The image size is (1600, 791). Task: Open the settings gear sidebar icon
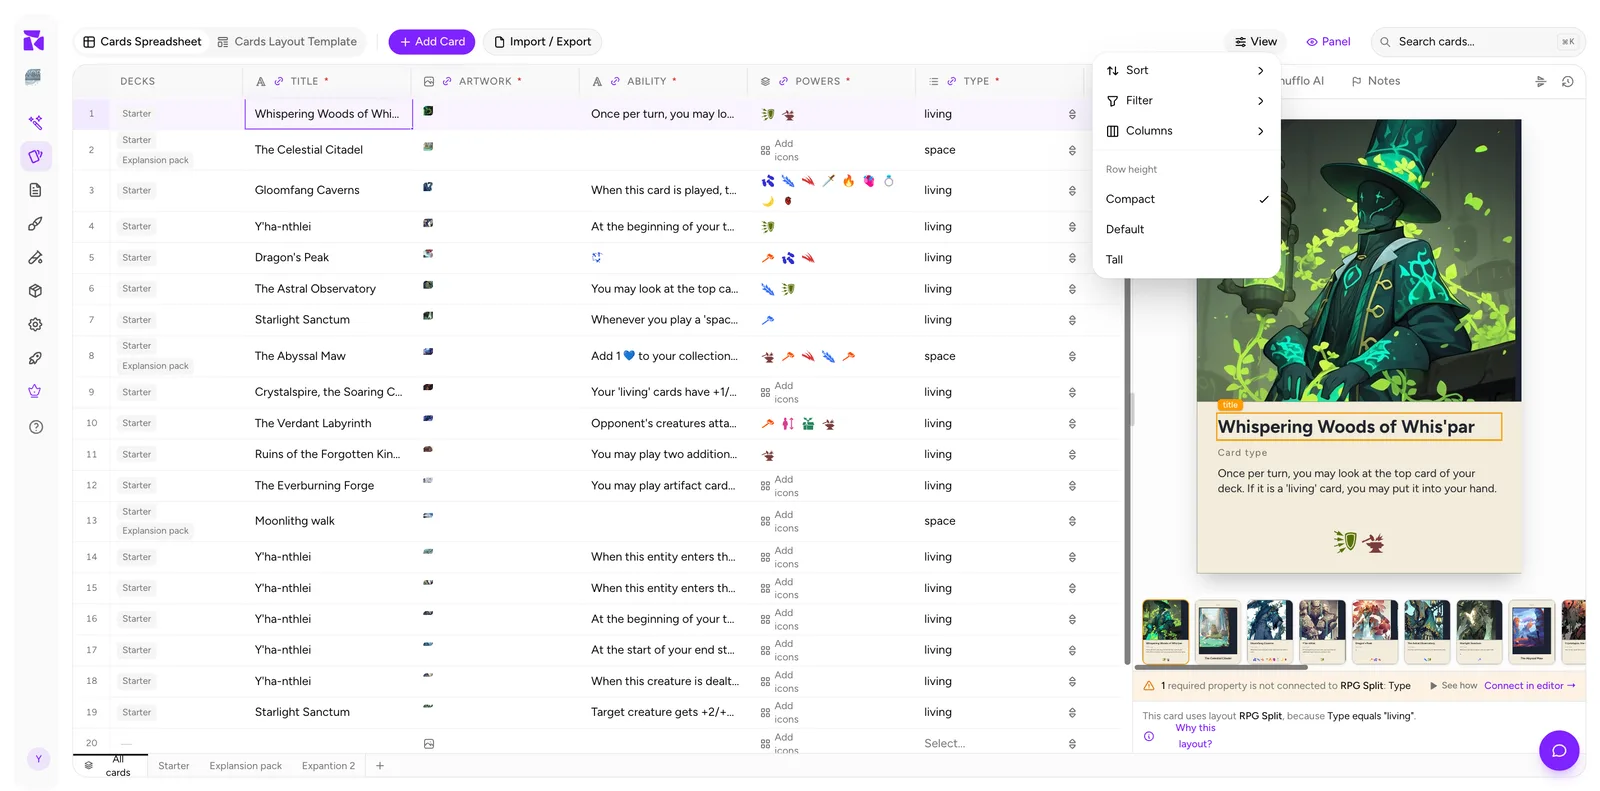(x=35, y=324)
